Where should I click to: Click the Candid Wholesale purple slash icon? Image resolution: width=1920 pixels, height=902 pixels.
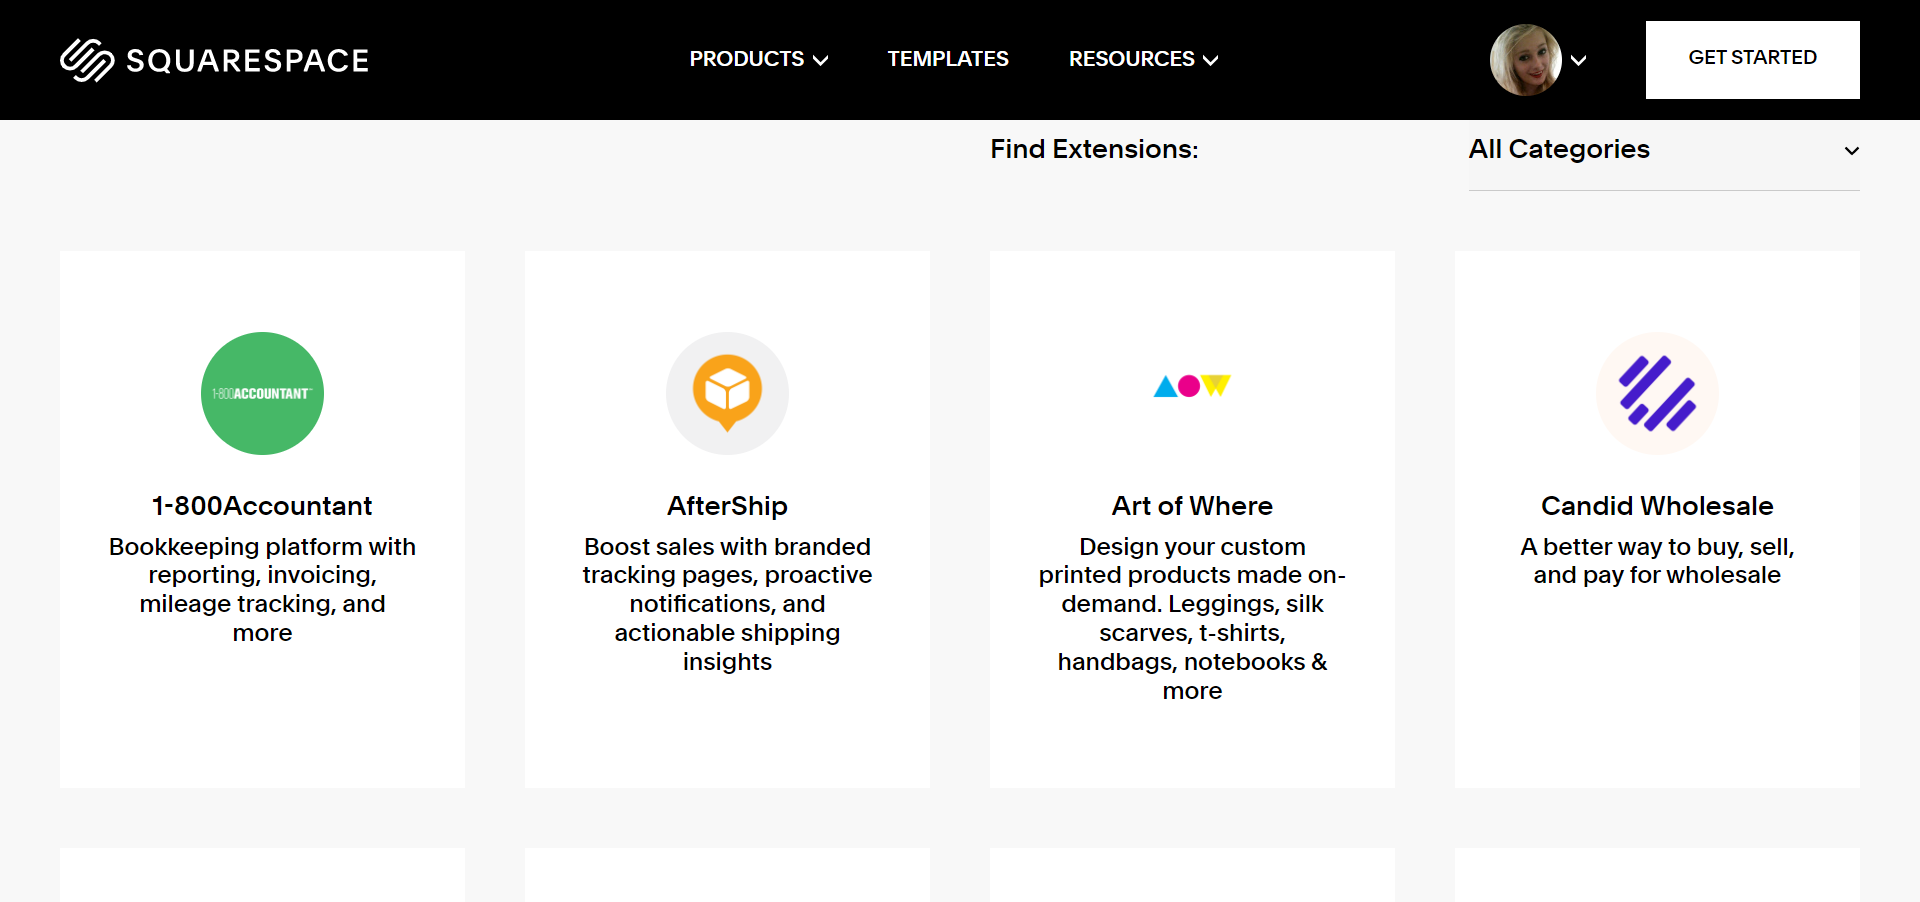pos(1656,393)
